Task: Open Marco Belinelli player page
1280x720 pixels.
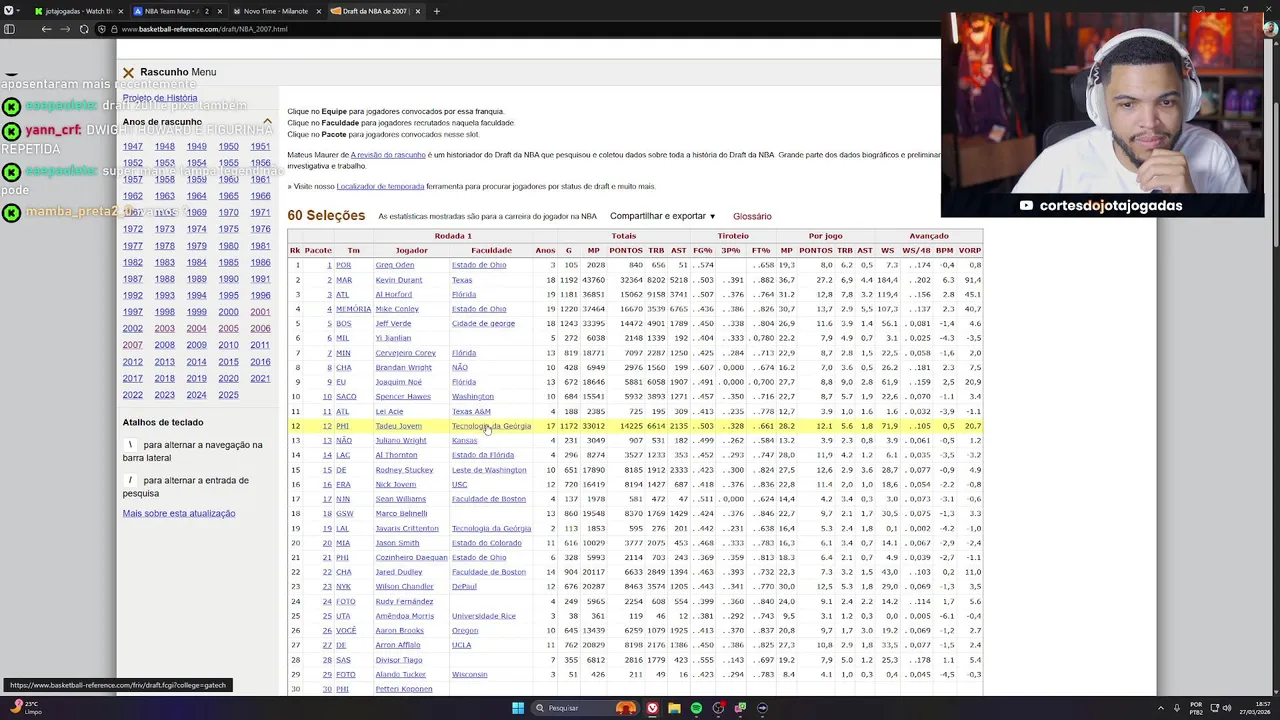Action: [401, 514]
